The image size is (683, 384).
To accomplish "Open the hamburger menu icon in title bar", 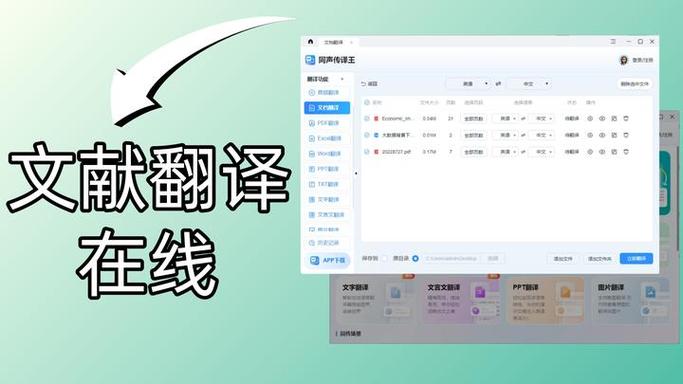I will pos(613,41).
